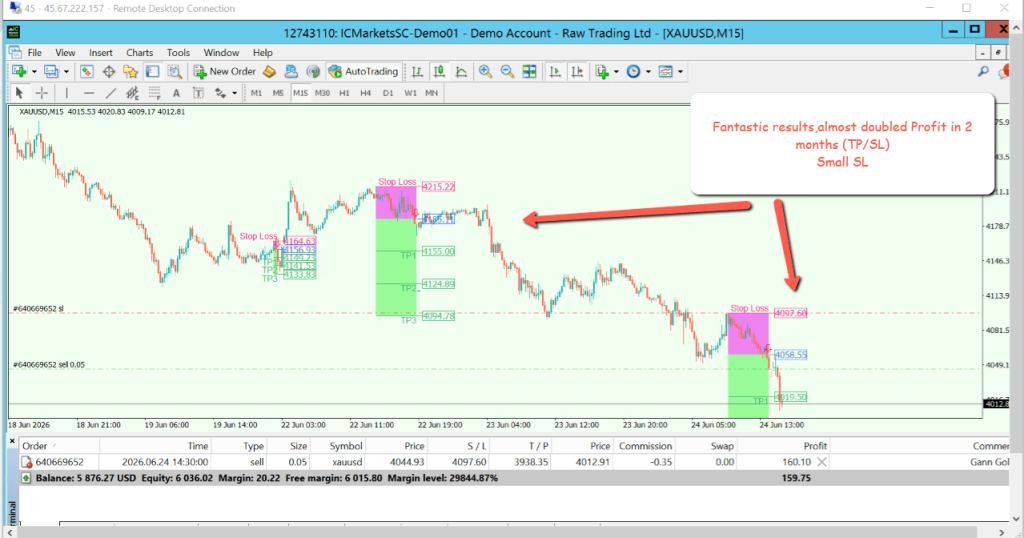Click the Templates icon
This screenshot has width=1024, height=538.
(665, 72)
